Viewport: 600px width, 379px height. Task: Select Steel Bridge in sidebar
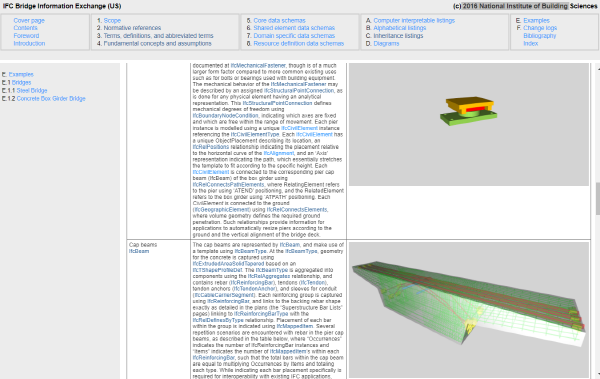(32, 91)
